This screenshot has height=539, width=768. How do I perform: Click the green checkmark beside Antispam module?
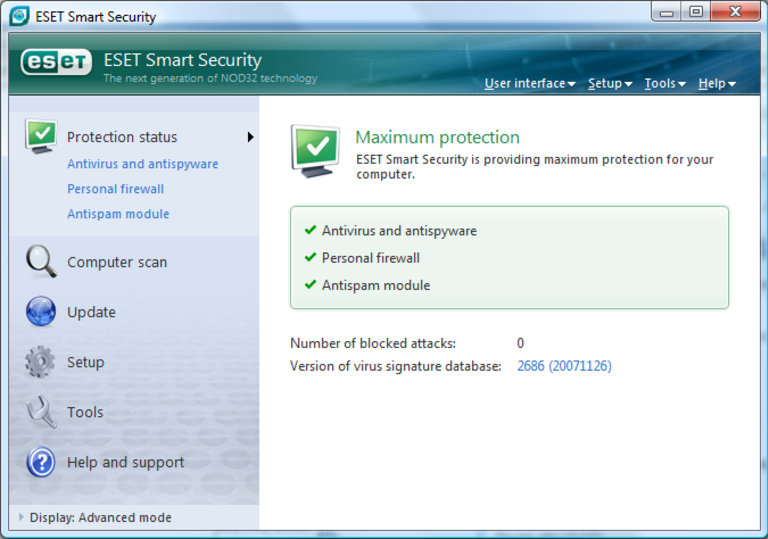tap(311, 285)
